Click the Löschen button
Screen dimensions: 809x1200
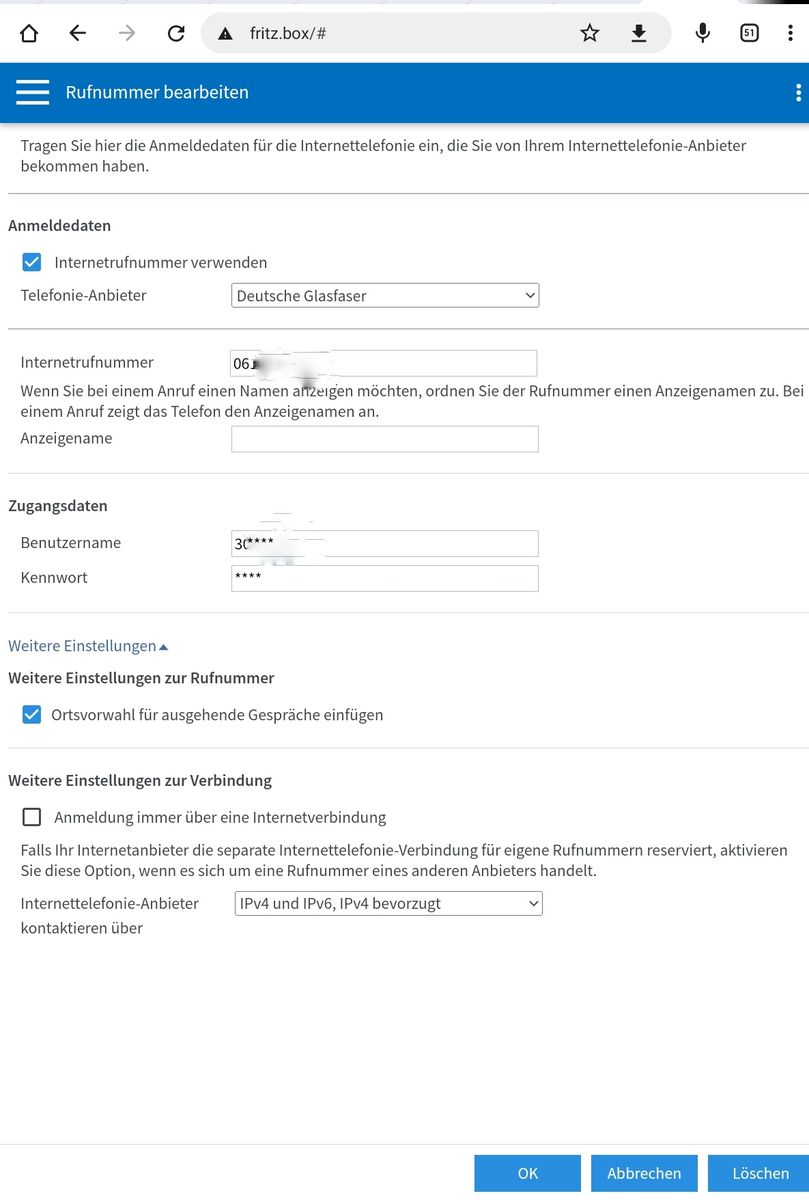pos(761,1173)
